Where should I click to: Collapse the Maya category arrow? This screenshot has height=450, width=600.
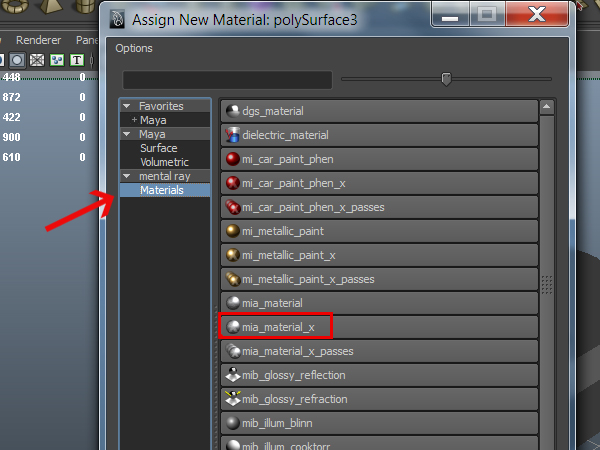[x=127, y=134]
